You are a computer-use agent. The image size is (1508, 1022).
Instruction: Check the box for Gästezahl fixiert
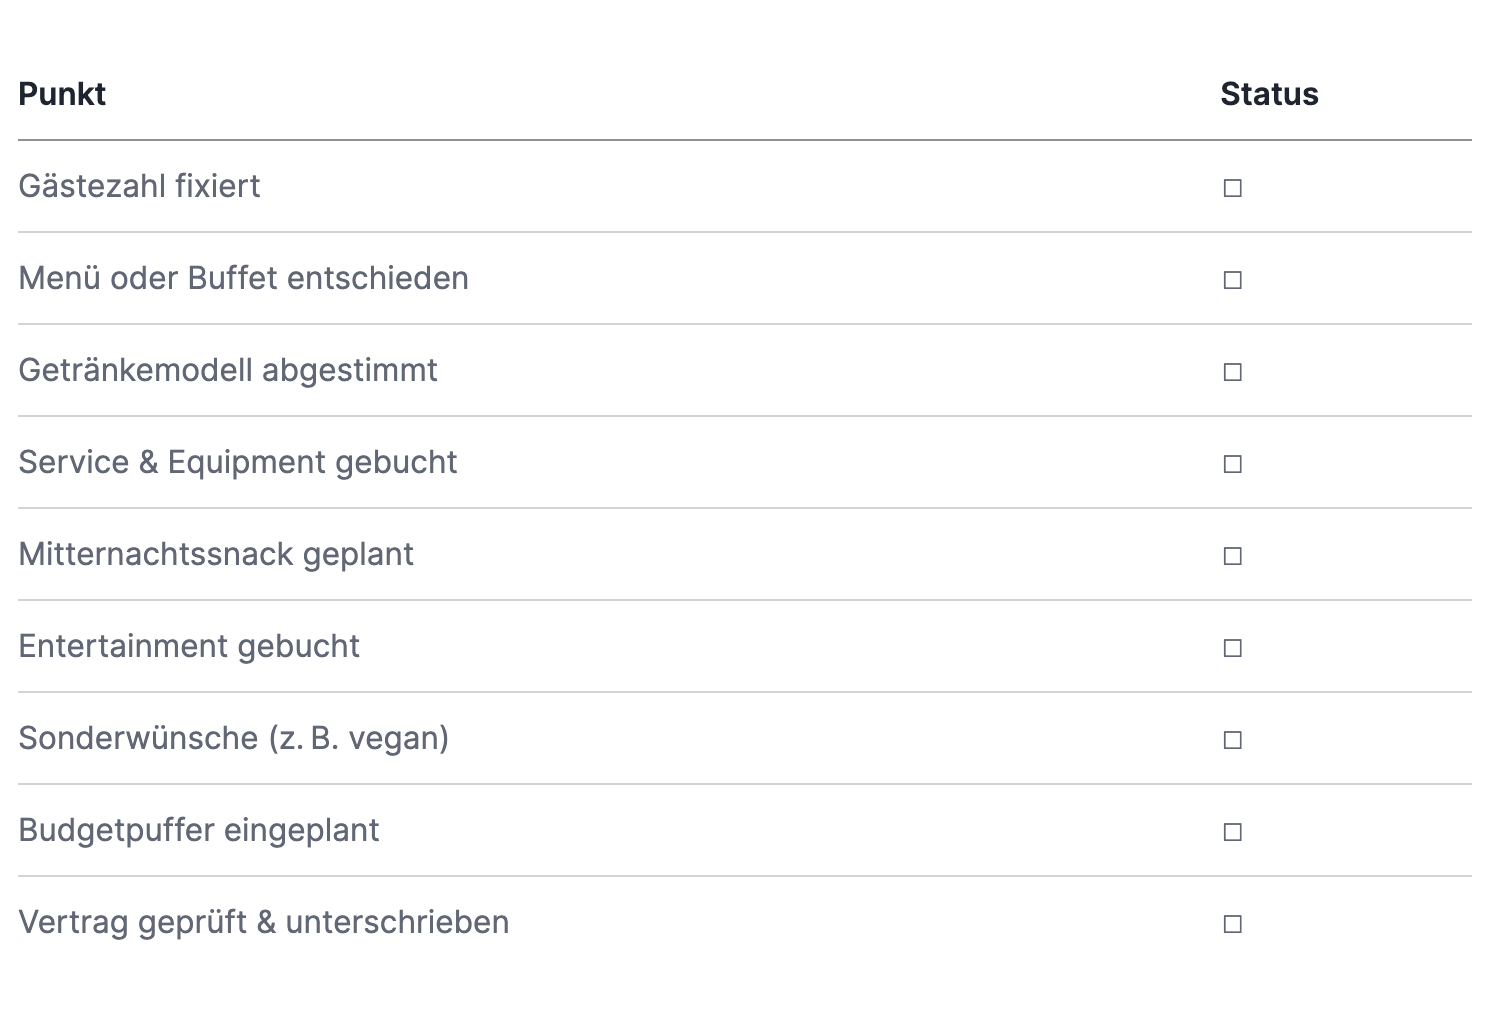point(1232,188)
